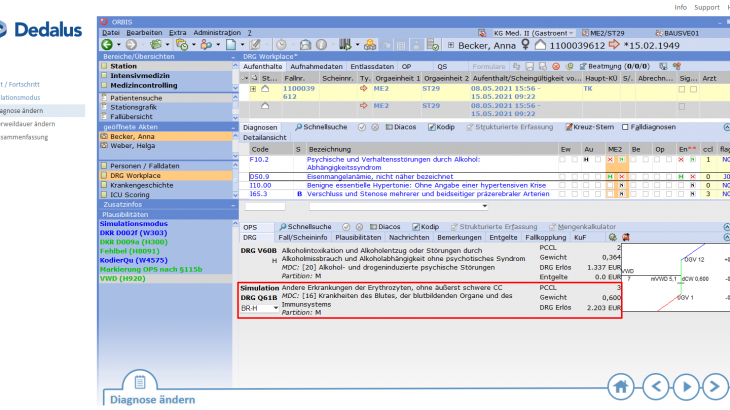The image size is (730, 410).
Task: Tick the Sig checkbox in case row
Action: 682,90
